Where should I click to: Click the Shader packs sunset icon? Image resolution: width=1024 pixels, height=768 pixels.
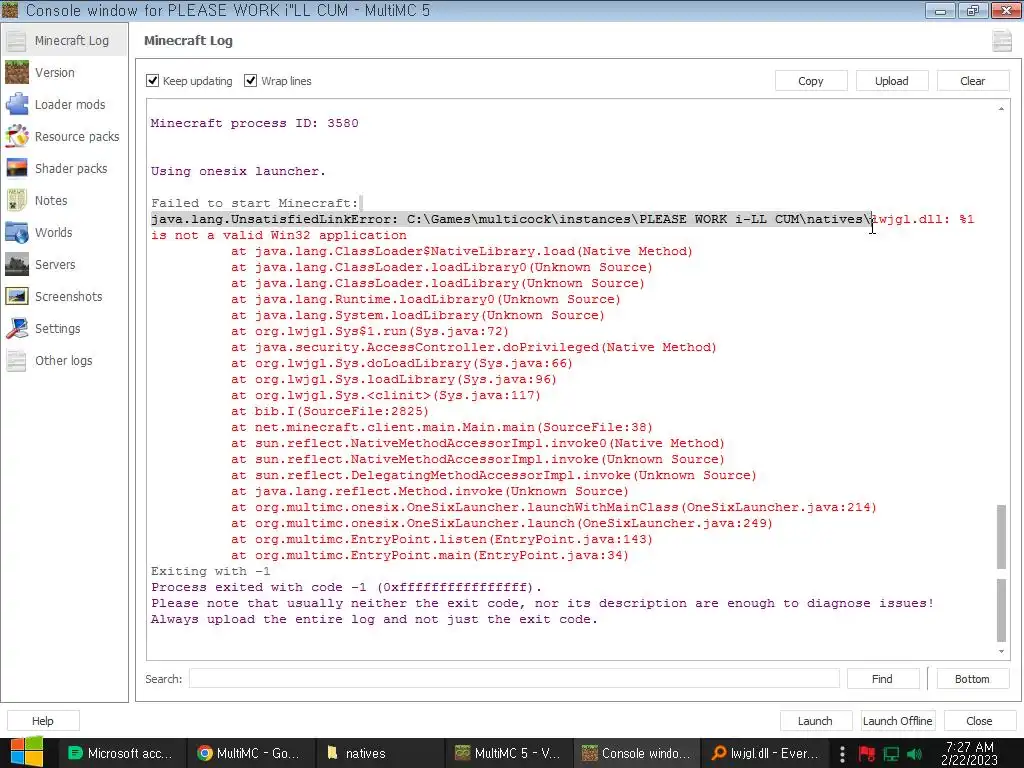point(16,168)
